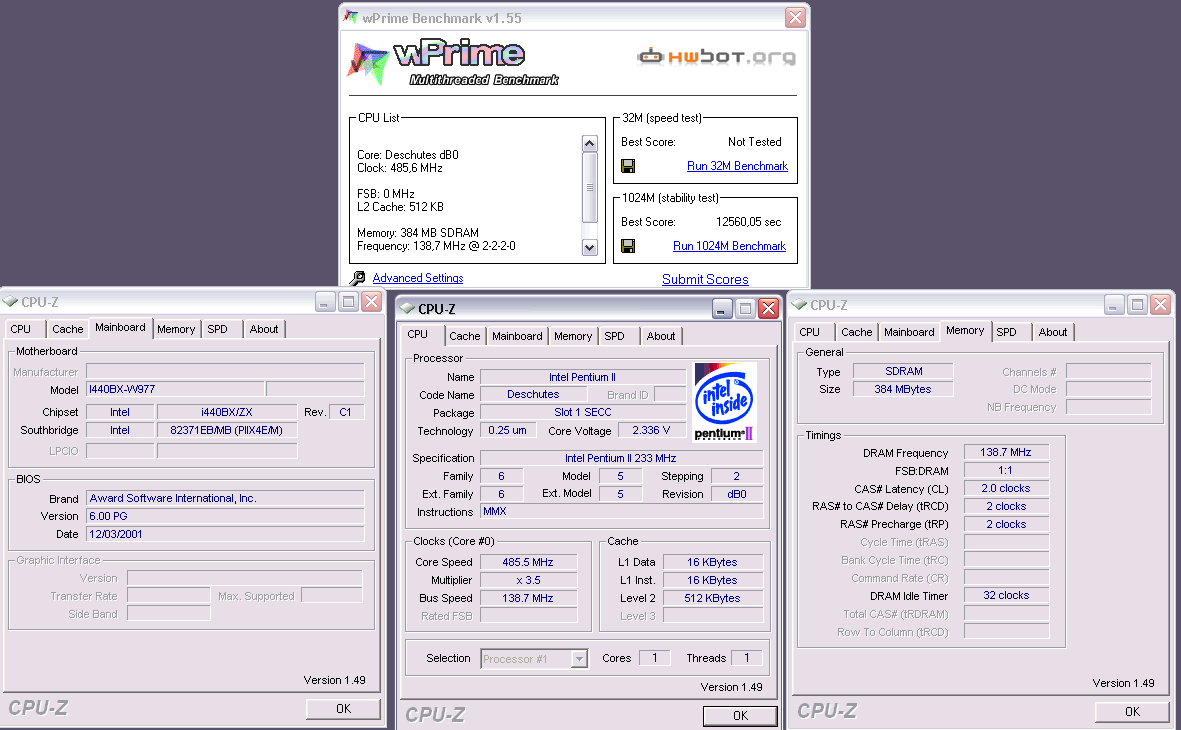Click the save icon in 1024M stability test

[x=628, y=246]
